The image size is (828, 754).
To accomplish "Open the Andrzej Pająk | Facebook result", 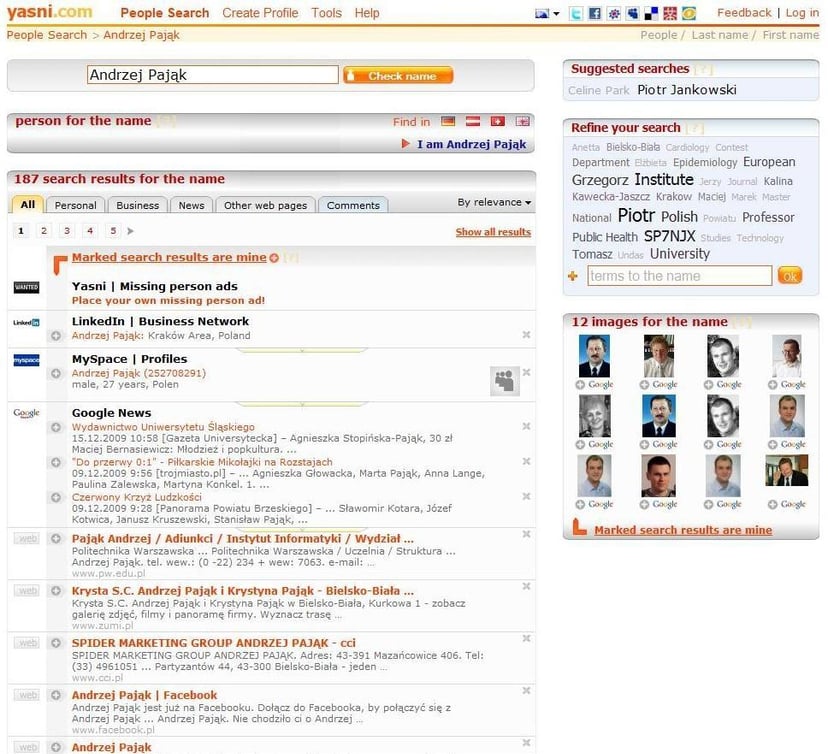I will point(144,695).
